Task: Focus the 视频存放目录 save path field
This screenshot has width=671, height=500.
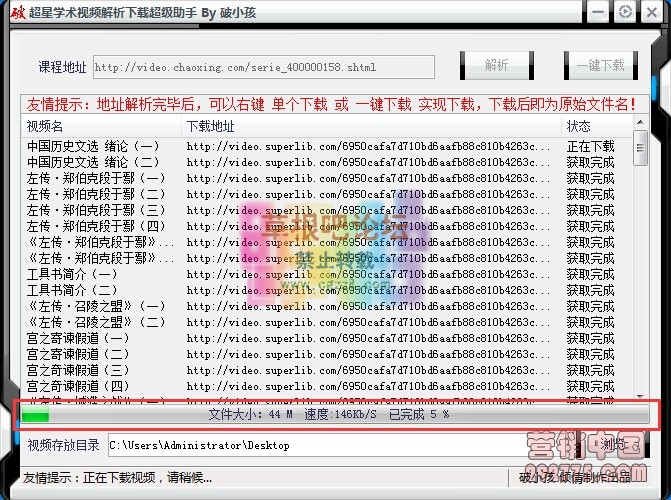Action: [x=340, y=445]
